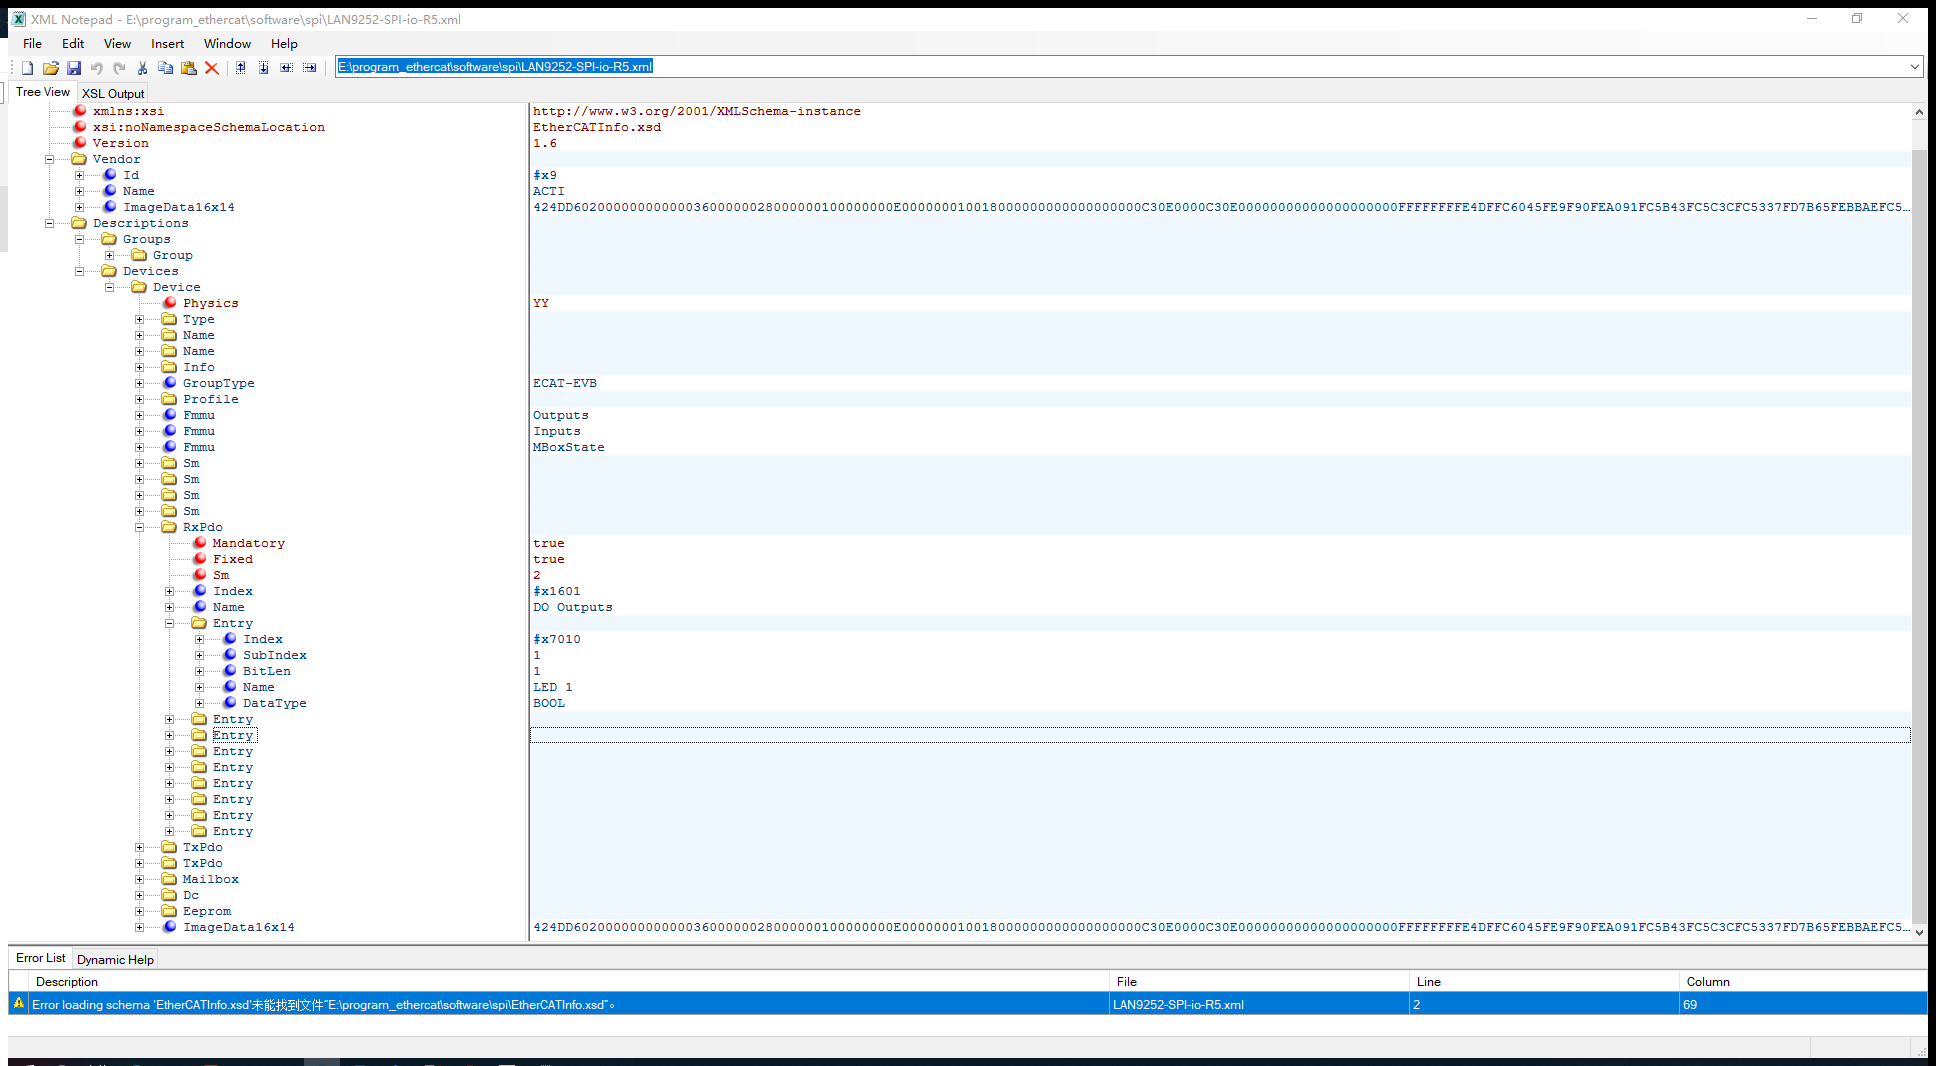The image size is (1936, 1066).
Task: Copy the selected node
Action: point(165,67)
